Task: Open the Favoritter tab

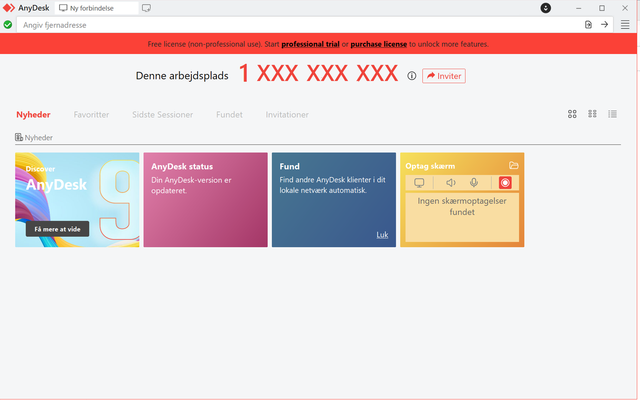Action: (x=91, y=115)
